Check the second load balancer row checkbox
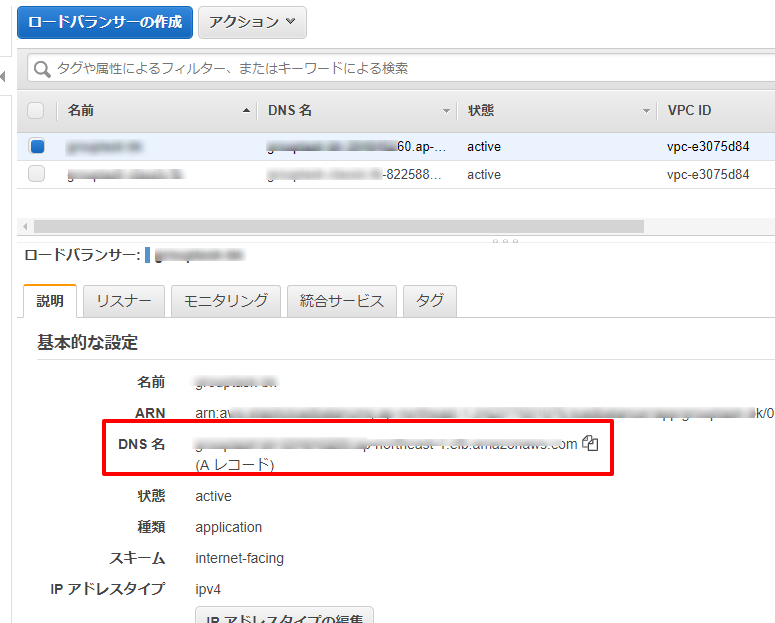The height and width of the screenshot is (623, 775). 37,174
